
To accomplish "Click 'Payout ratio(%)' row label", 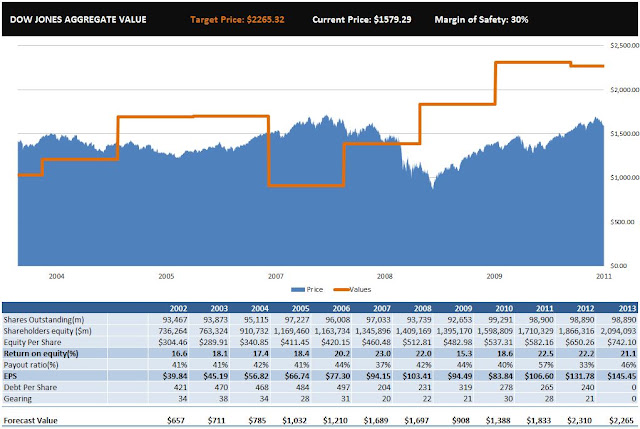I will [x=31, y=365].
